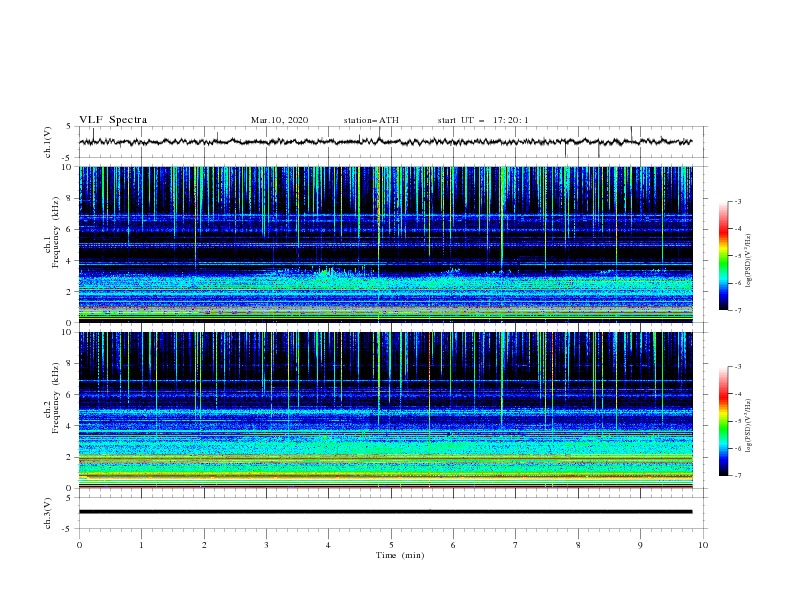
Task: Click the -5 label on ch.1 color scale
Action: (x=738, y=256)
